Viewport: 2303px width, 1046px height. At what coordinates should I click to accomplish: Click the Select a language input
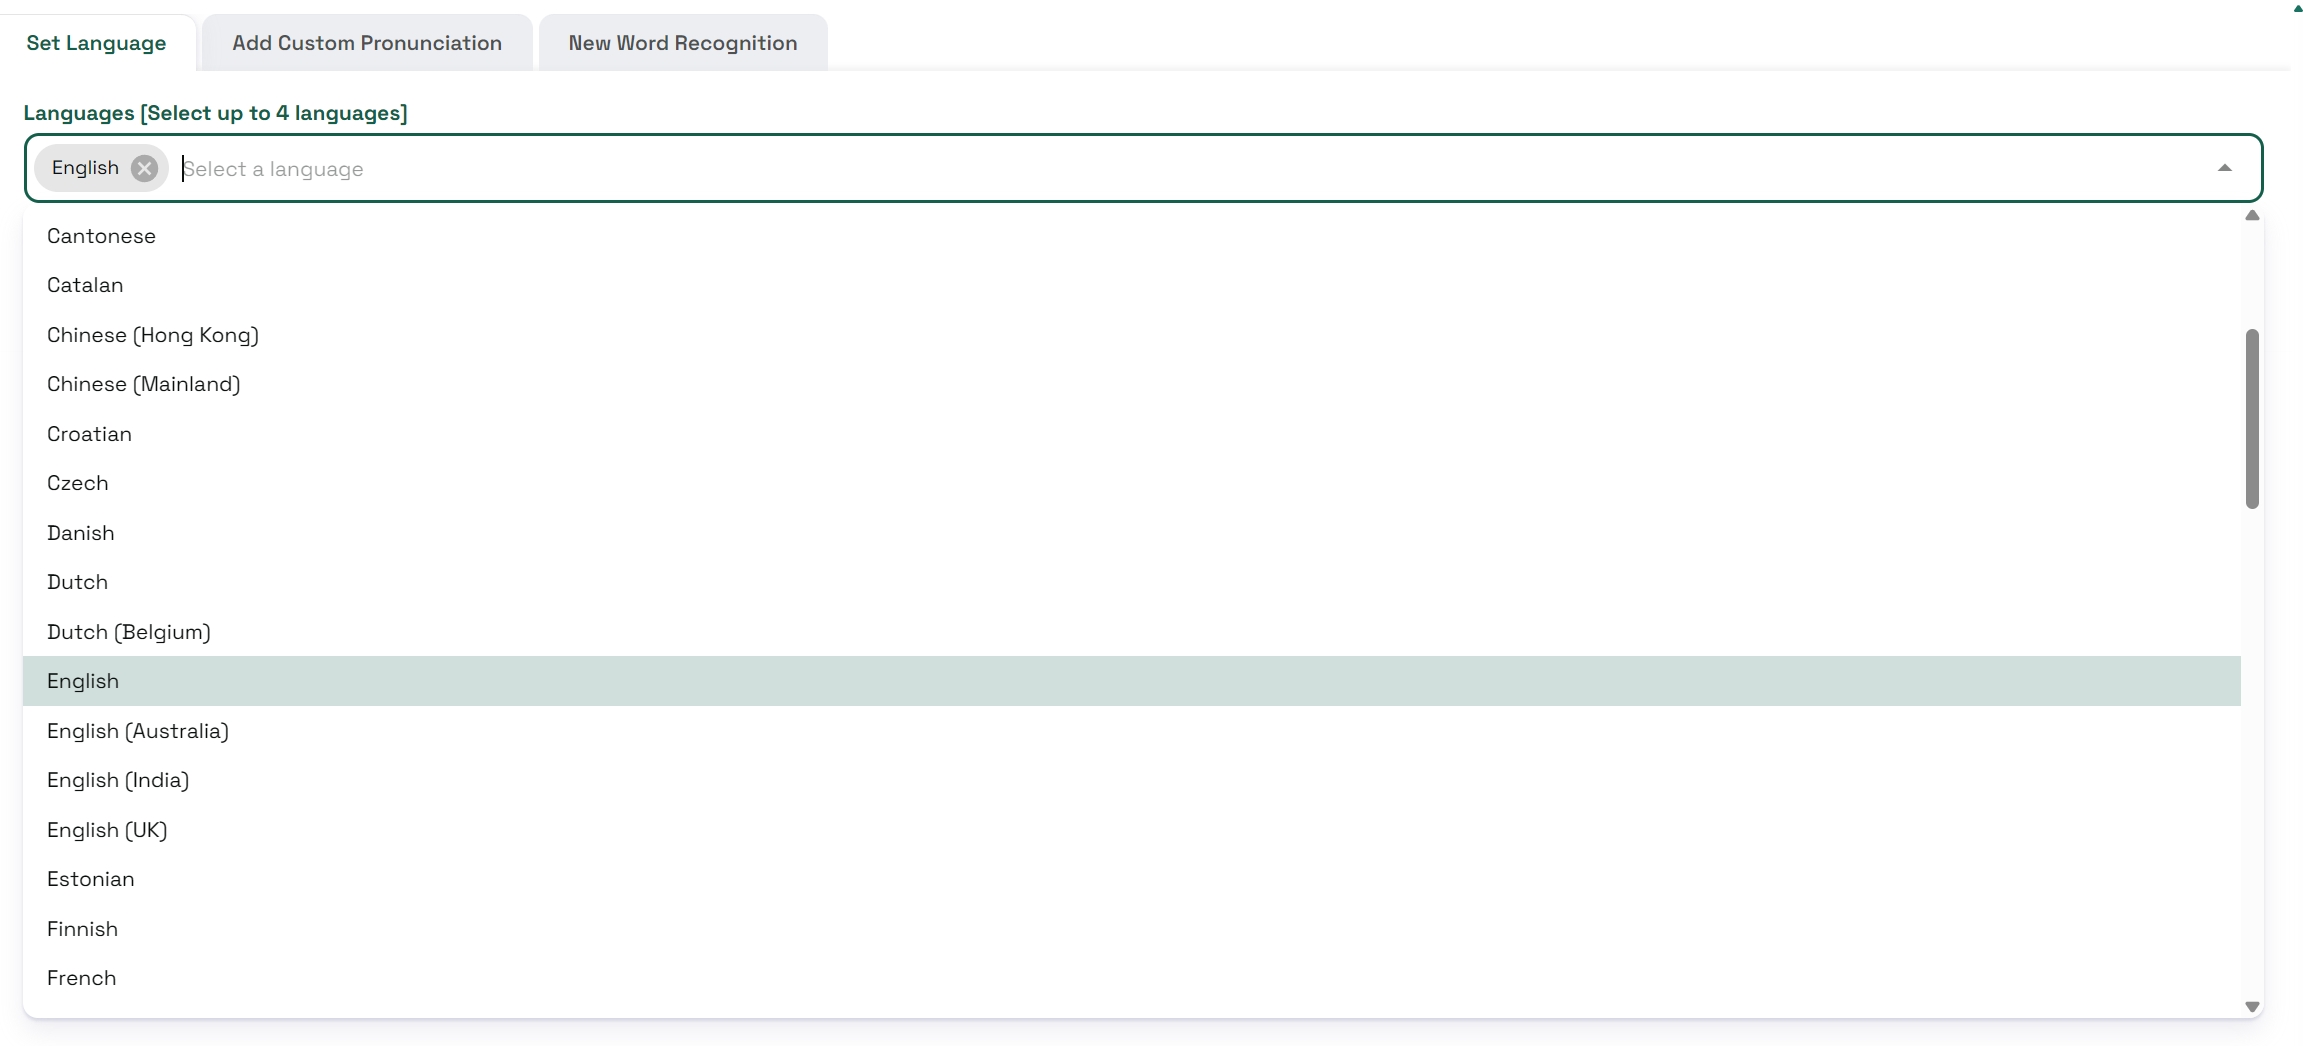pos(1000,169)
